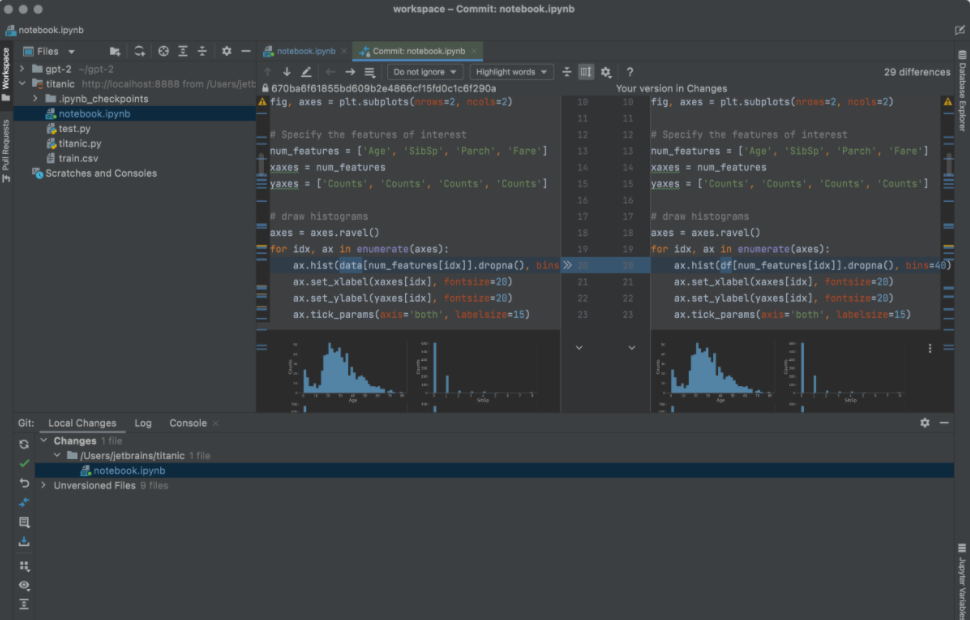Refresh the Git local changes list

tap(24, 444)
